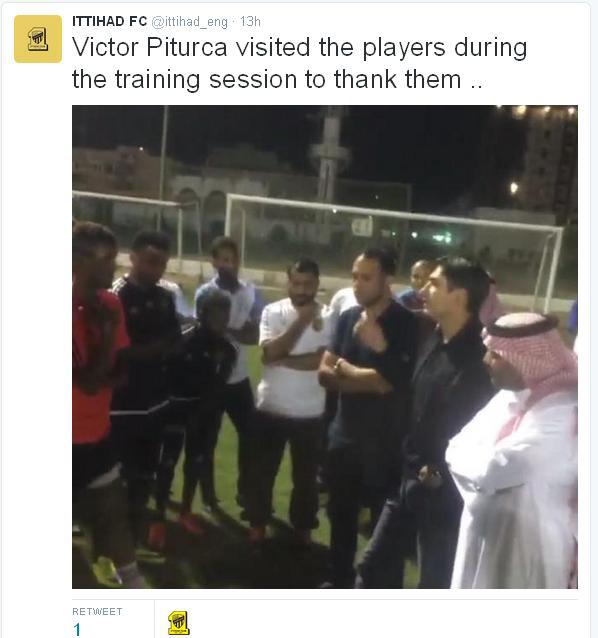Enlarge the training session photo
Viewport: 598px width, 638px height.
[x=325, y=347]
